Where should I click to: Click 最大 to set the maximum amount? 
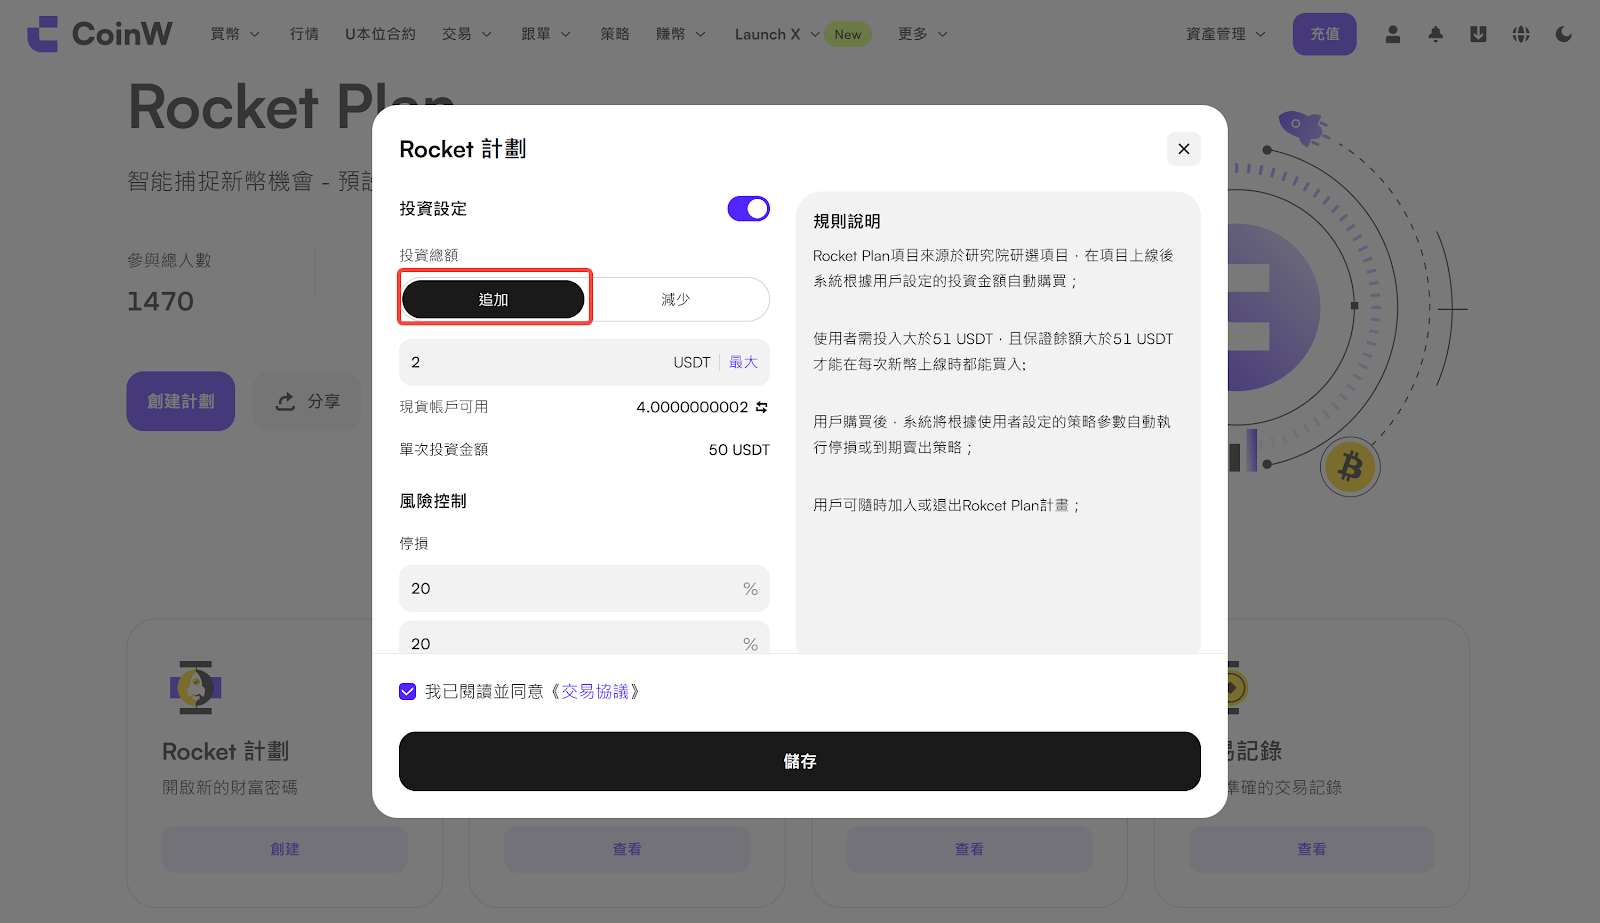pos(743,362)
